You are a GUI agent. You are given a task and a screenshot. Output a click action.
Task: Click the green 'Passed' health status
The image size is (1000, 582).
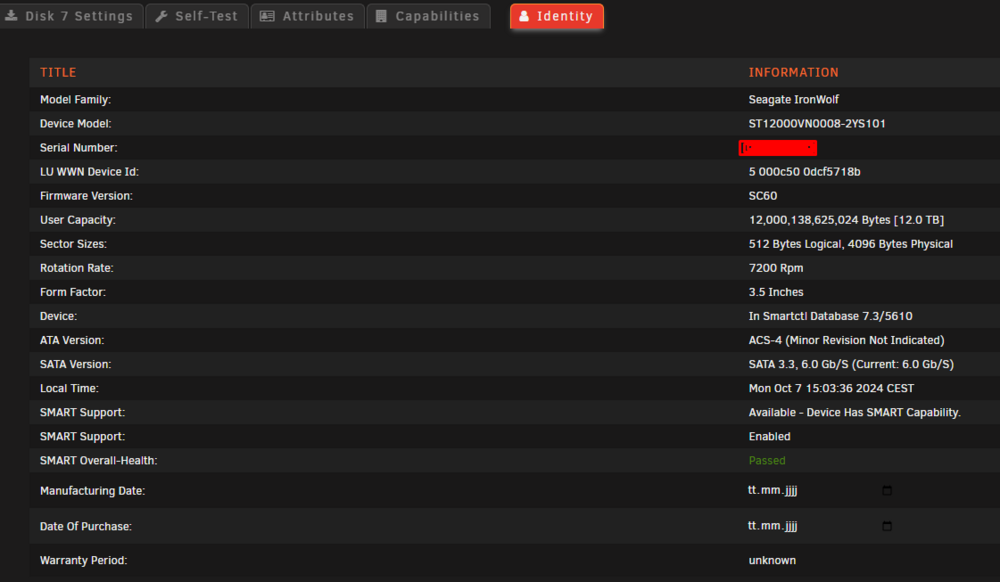[767, 460]
